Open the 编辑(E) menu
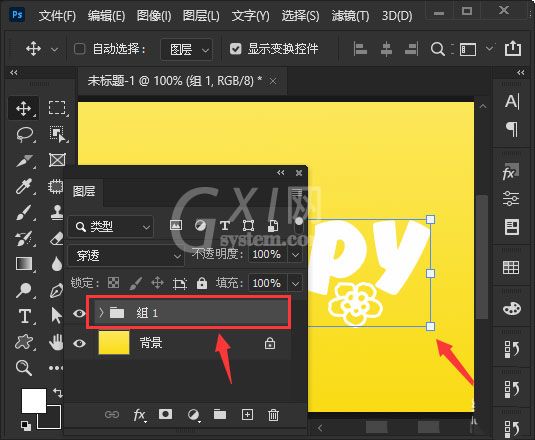Screen dimensions: 535x440 (106, 16)
